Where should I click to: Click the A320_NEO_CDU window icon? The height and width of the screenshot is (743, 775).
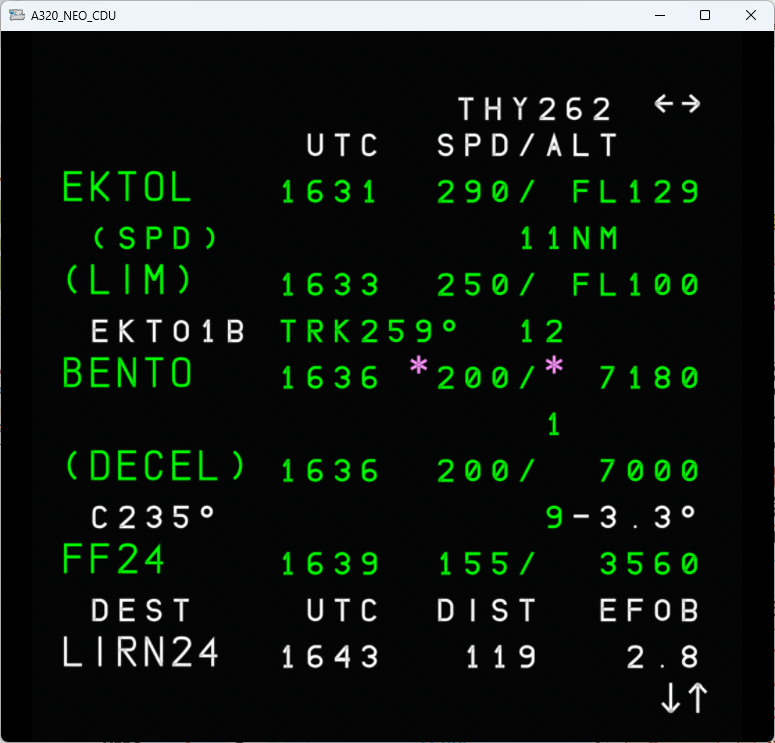point(17,15)
